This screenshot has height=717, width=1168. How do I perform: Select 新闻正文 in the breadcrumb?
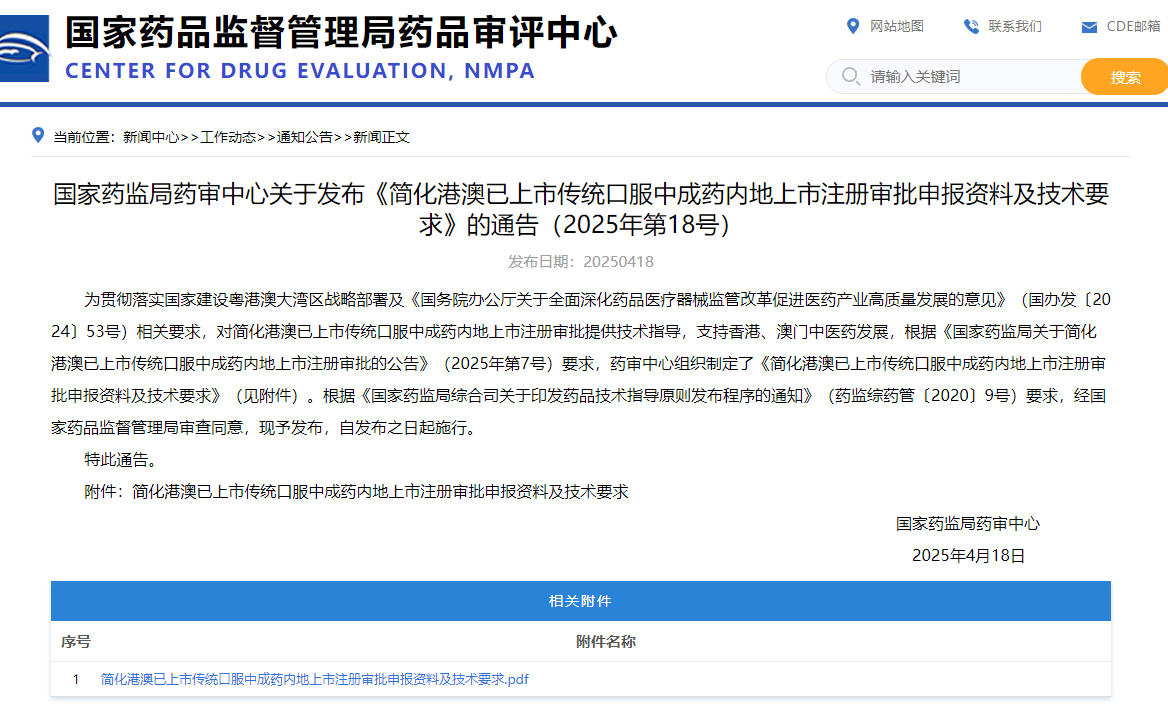(x=381, y=137)
